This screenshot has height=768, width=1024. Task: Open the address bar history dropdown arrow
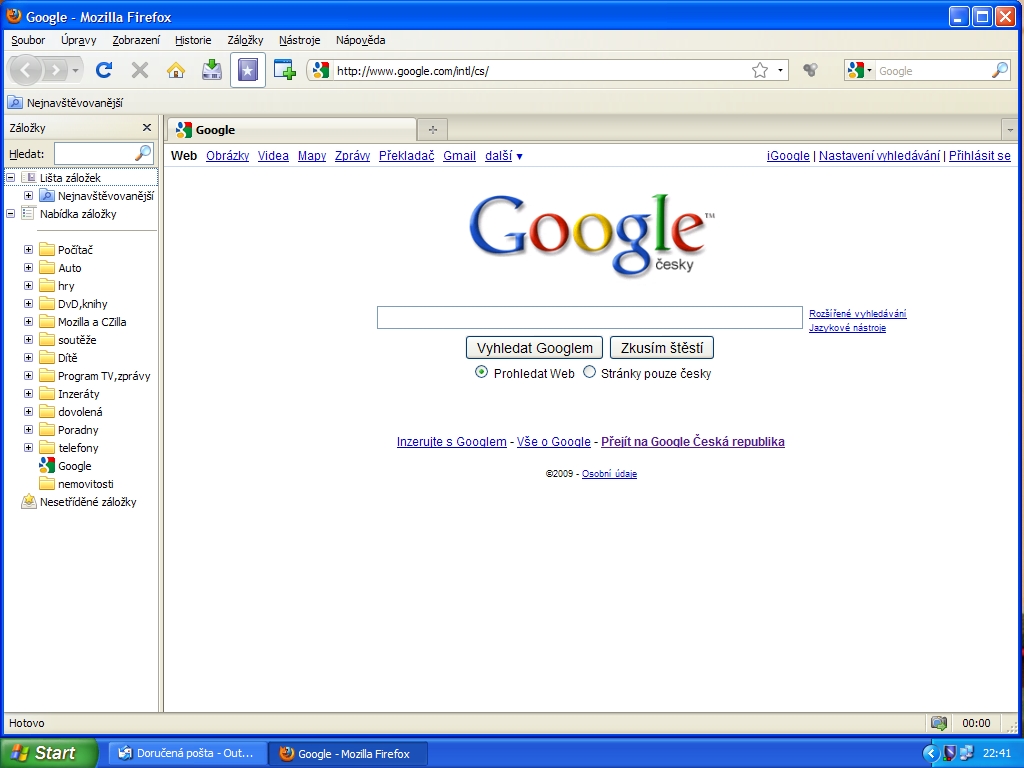(x=780, y=71)
